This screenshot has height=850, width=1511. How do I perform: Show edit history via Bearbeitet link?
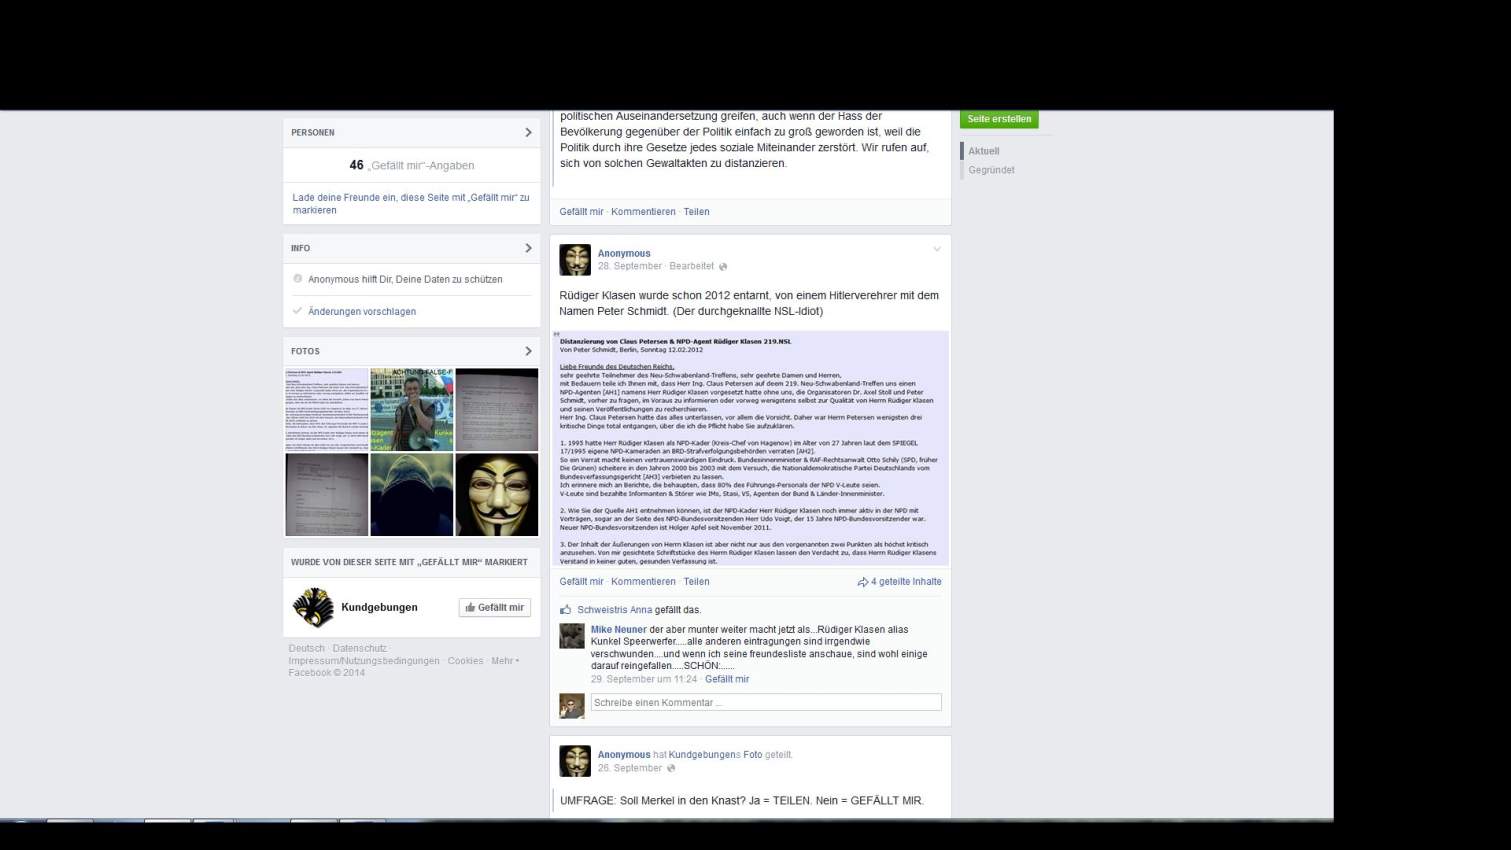pos(692,266)
